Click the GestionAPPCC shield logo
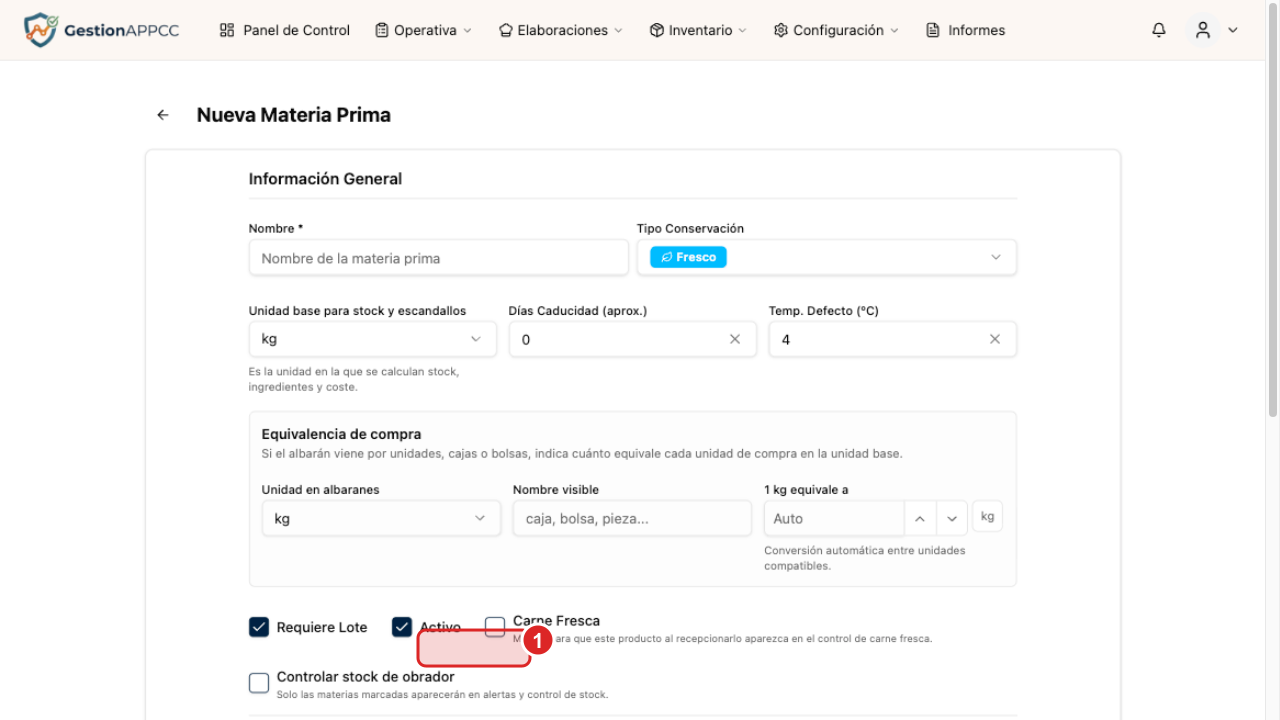1280x720 pixels. coord(41,30)
